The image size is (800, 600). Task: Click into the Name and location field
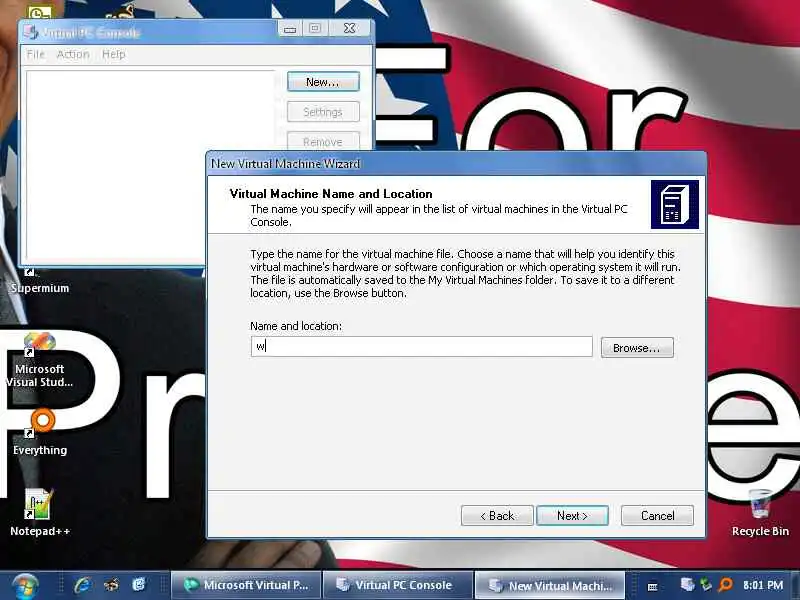pos(421,346)
